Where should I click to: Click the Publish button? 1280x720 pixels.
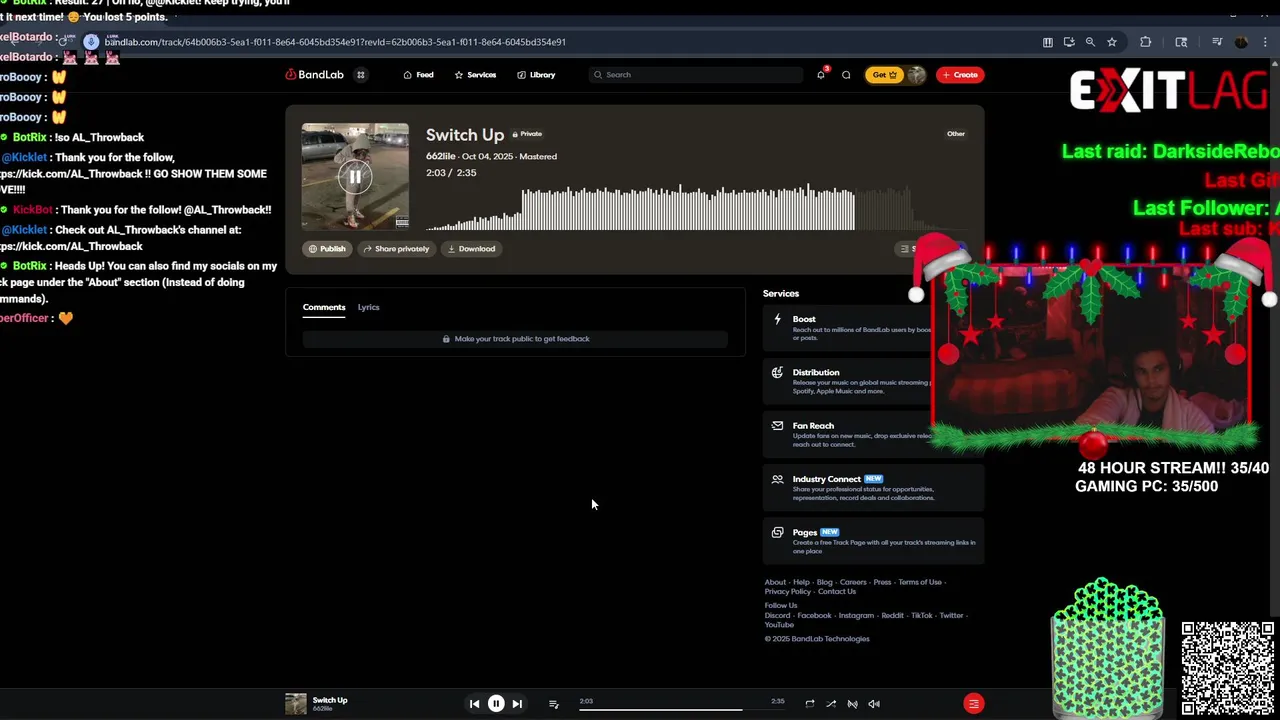click(327, 249)
